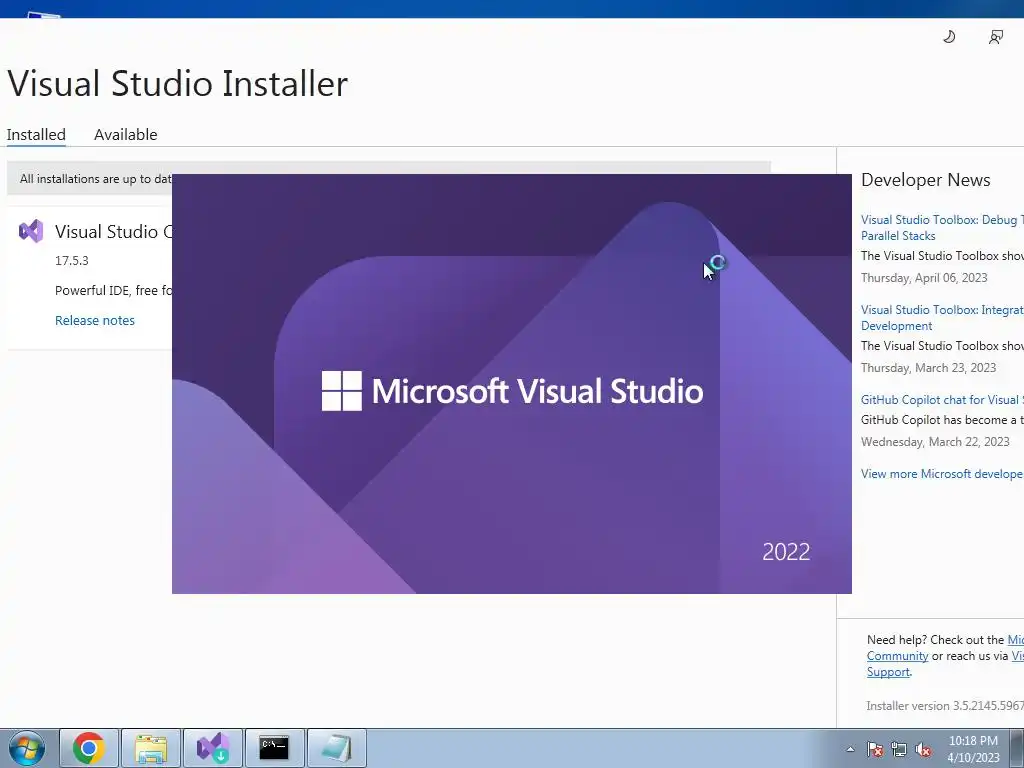The image size is (1024, 768).
Task: Open the send feedback icon
Action: pyautogui.click(x=995, y=37)
